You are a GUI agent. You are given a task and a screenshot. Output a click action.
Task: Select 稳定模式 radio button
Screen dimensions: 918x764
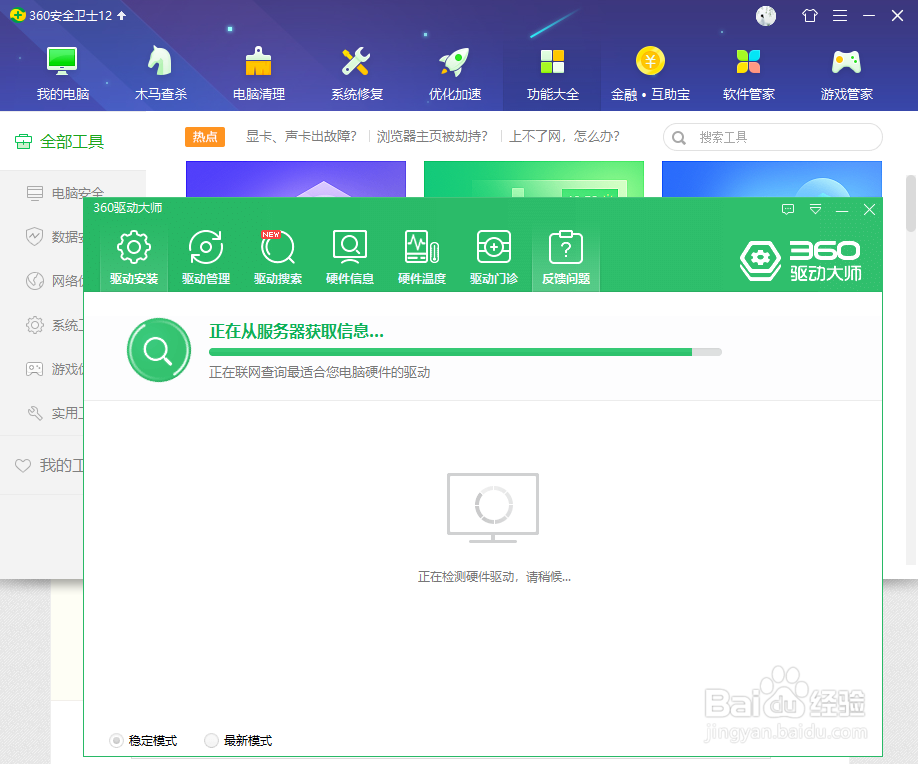click(x=116, y=741)
